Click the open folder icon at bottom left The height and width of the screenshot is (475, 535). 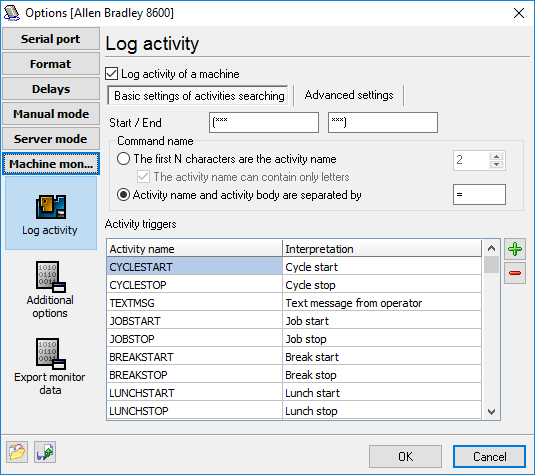17,452
